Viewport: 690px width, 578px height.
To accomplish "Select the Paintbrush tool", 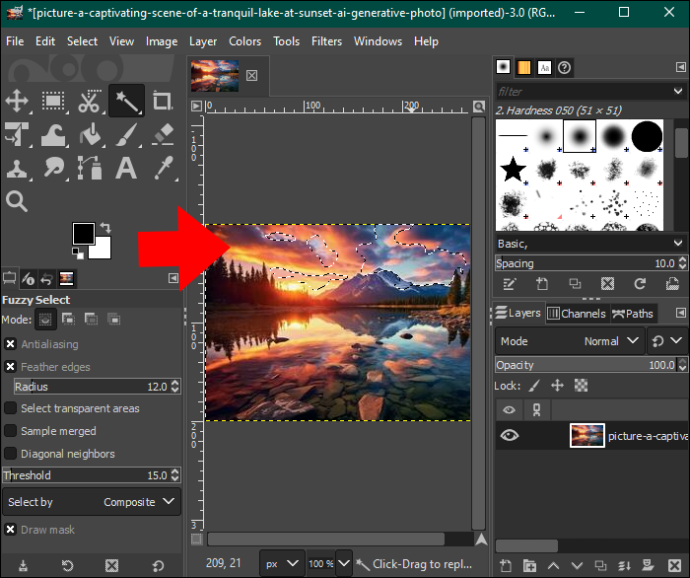I will tap(126, 134).
